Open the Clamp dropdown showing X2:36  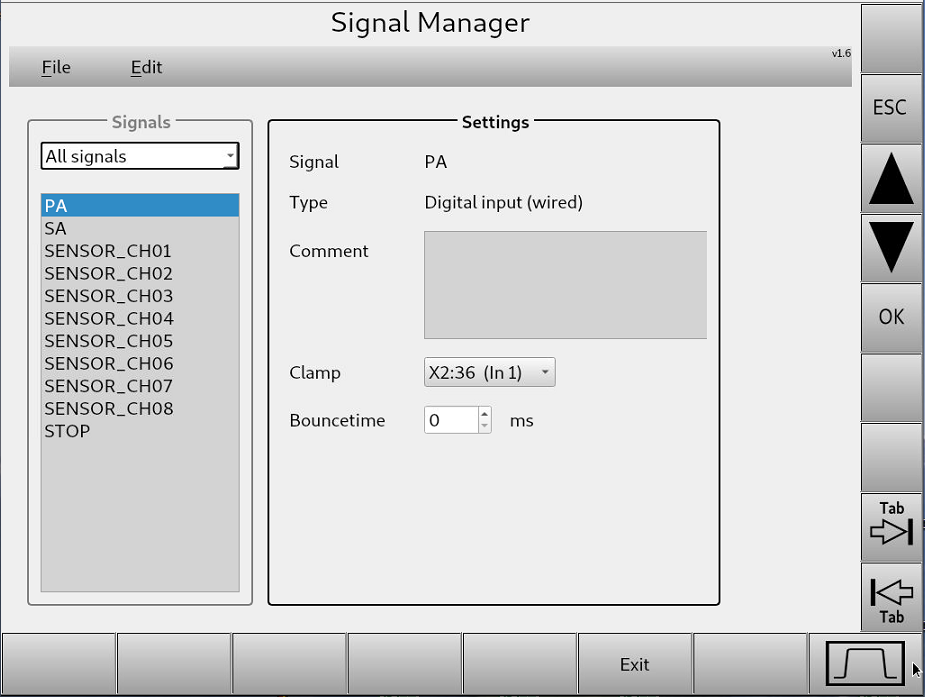click(489, 371)
